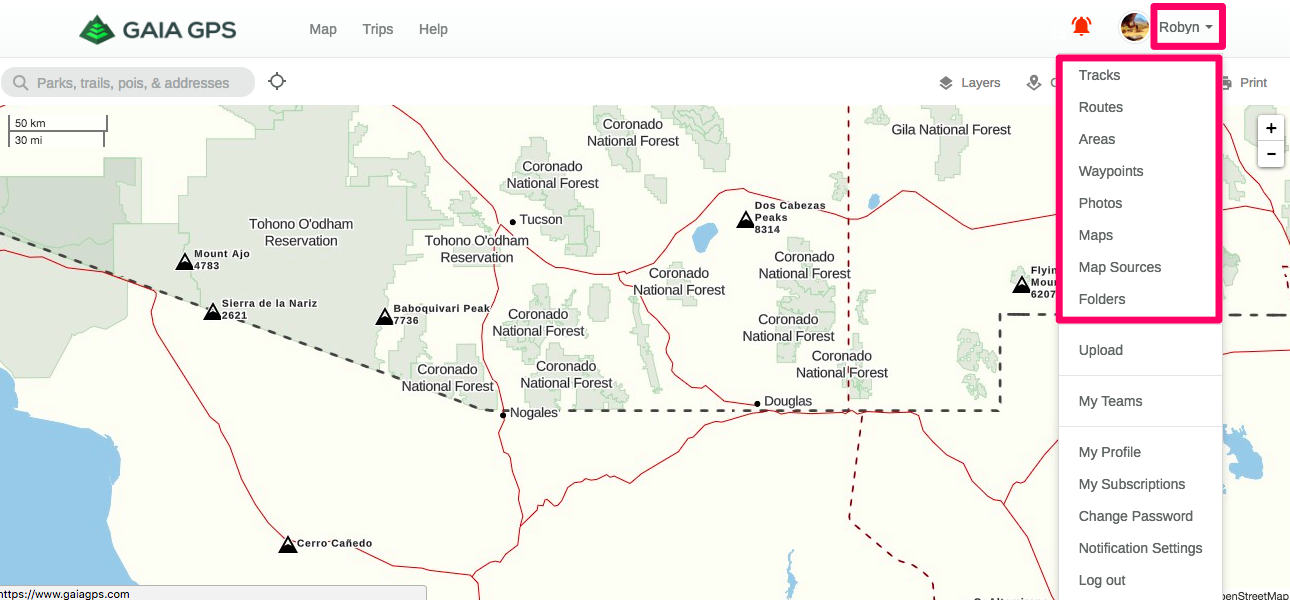Select Routes from the account menu
The height and width of the screenshot is (600, 1290).
pos(1101,107)
